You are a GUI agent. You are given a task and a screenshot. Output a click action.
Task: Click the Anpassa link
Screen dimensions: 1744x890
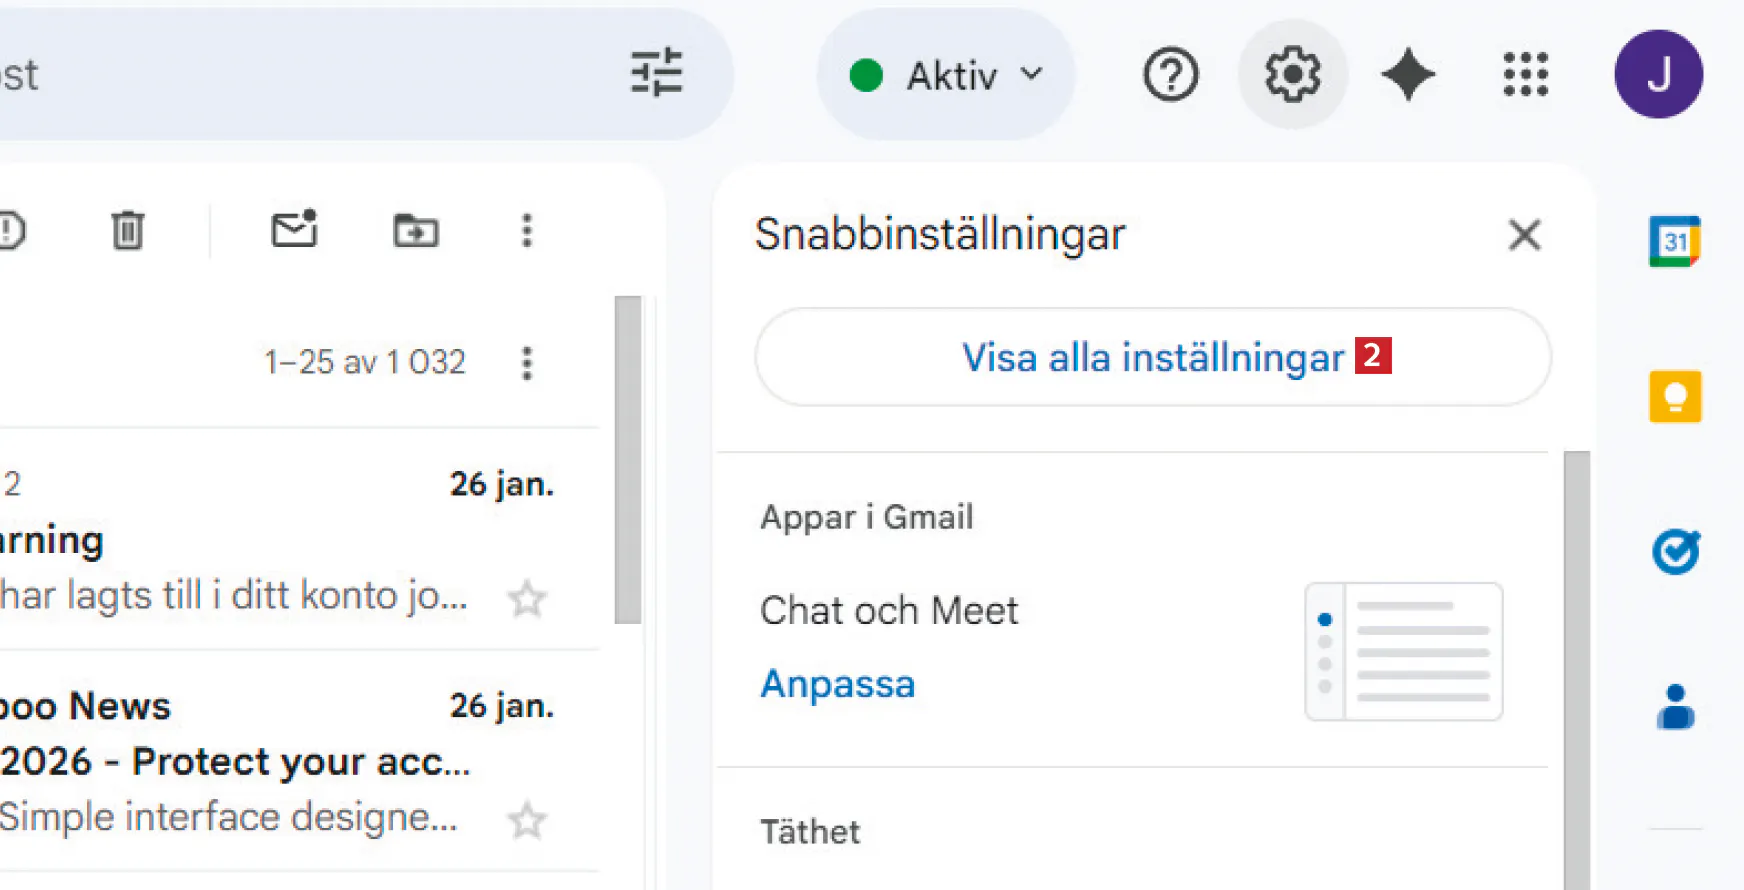point(837,684)
